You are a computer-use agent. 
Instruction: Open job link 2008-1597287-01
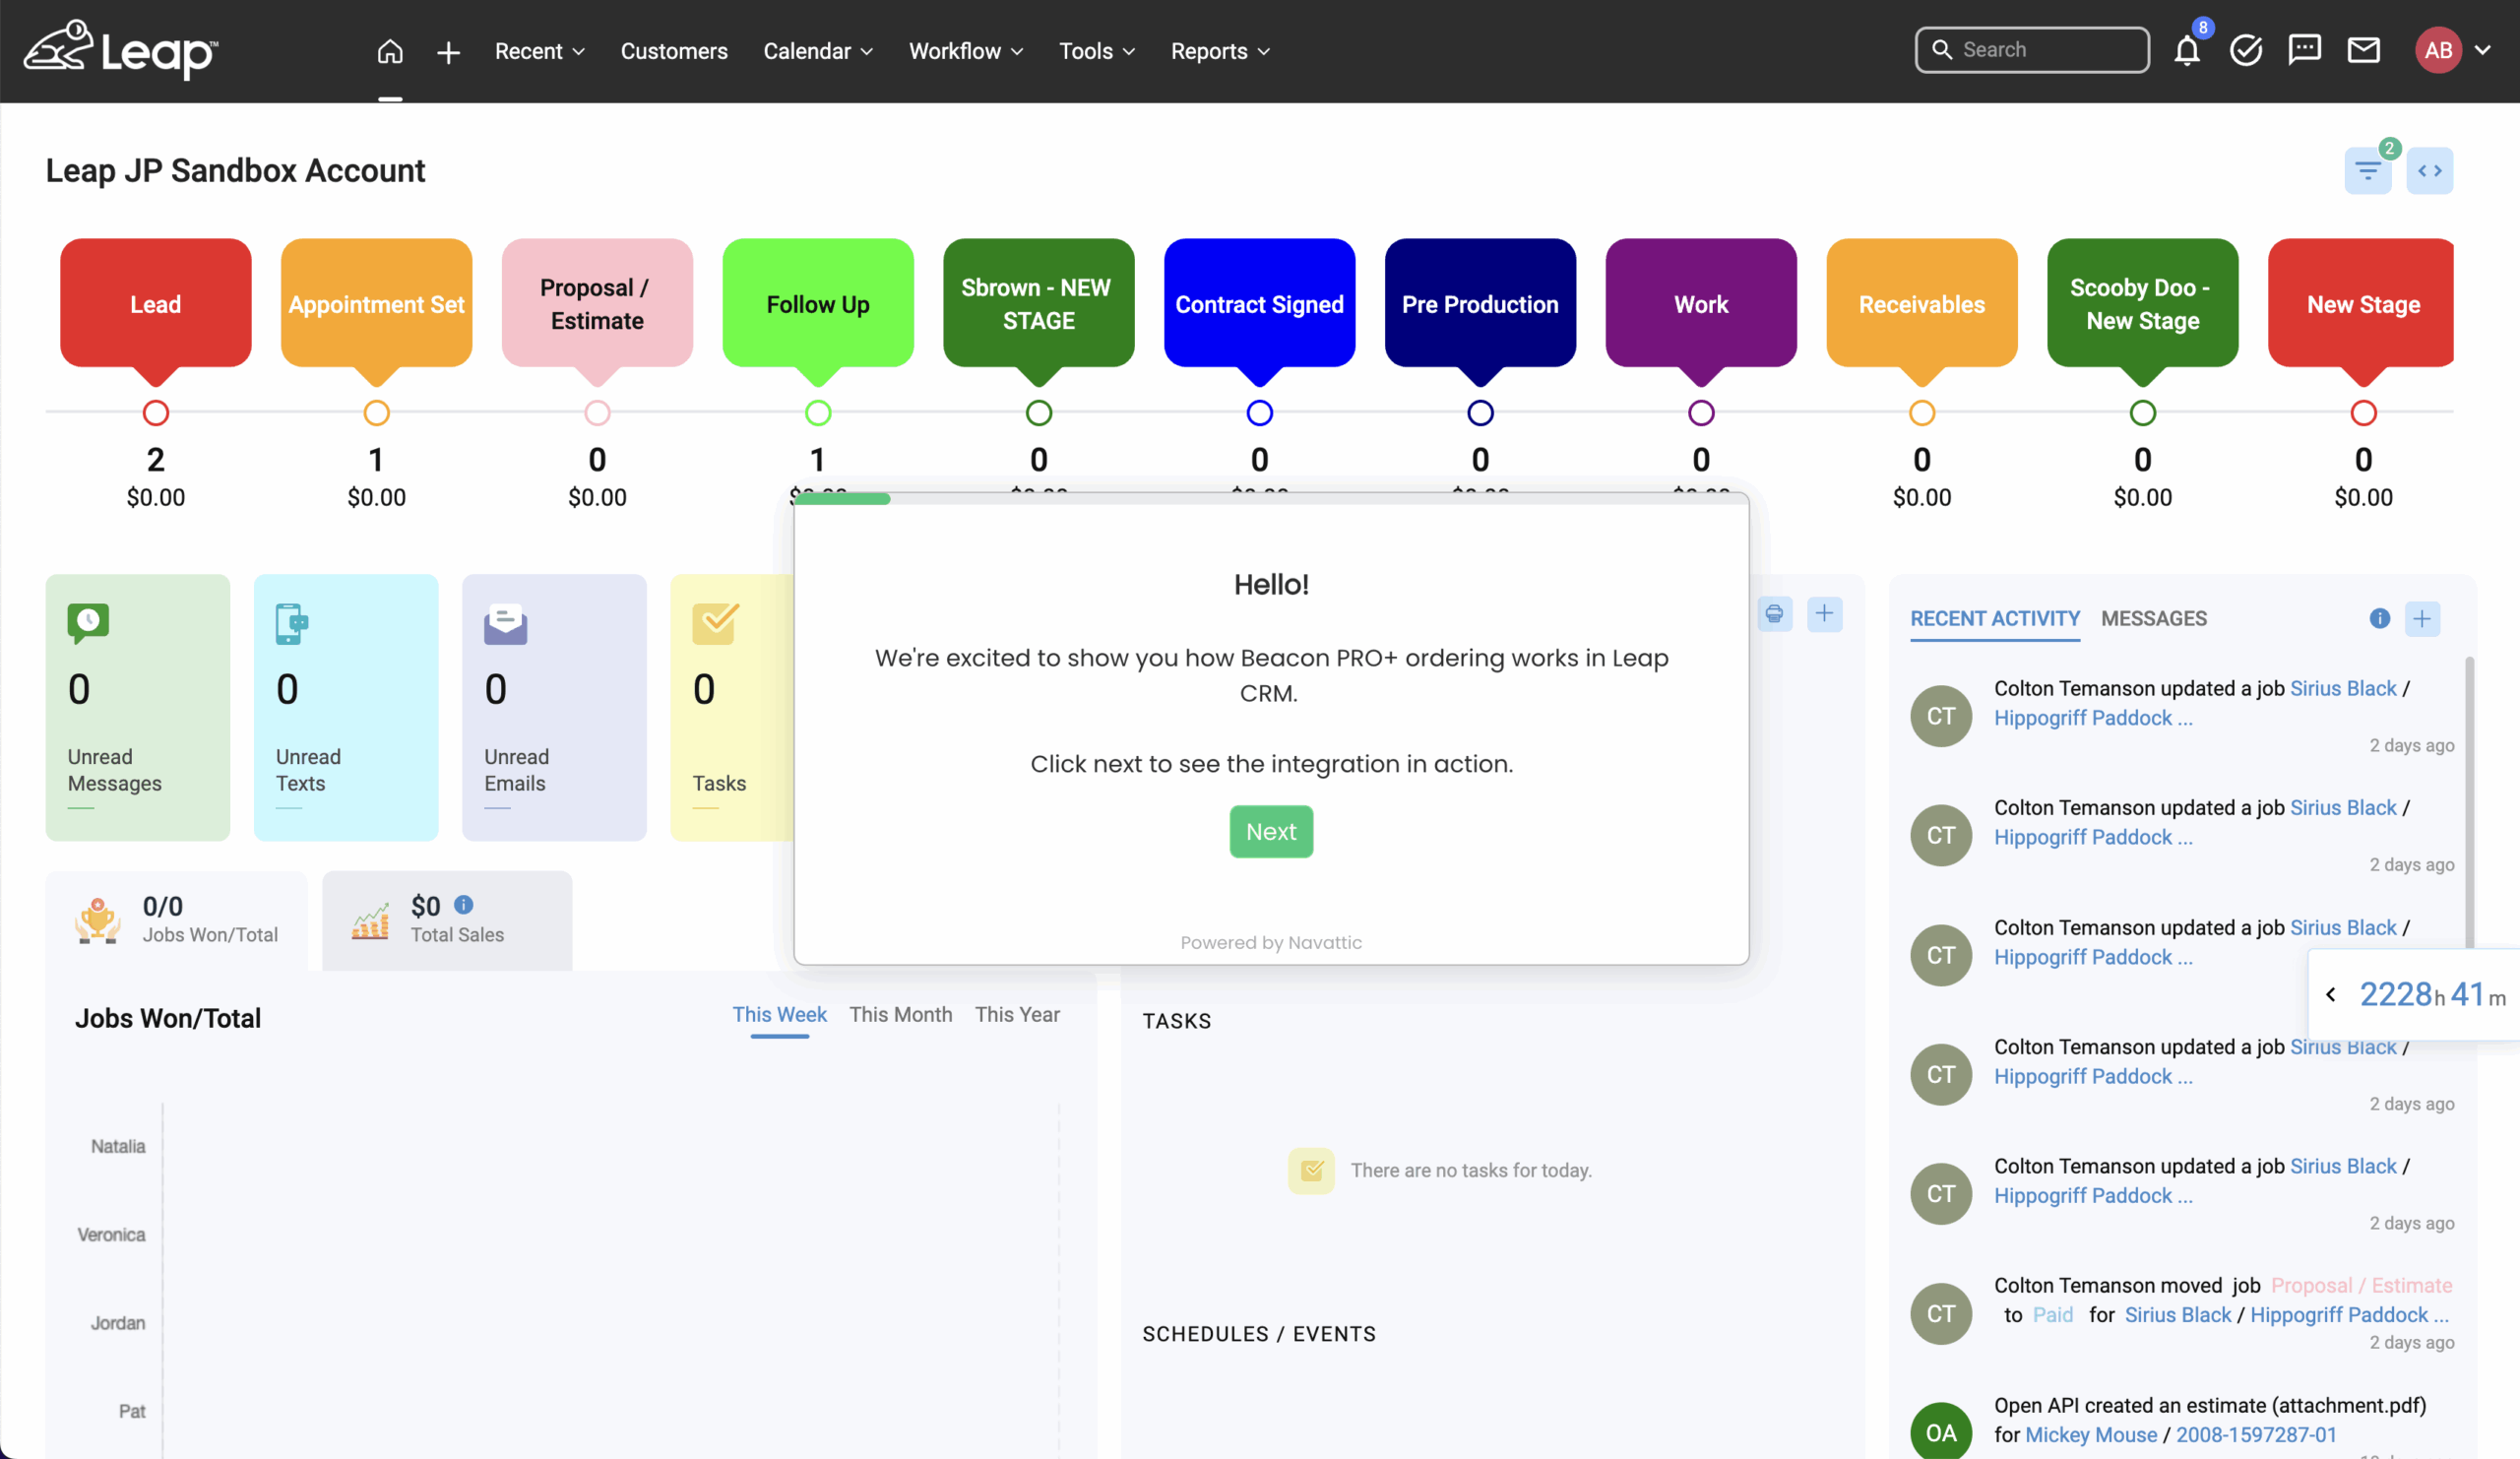click(x=2256, y=1434)
